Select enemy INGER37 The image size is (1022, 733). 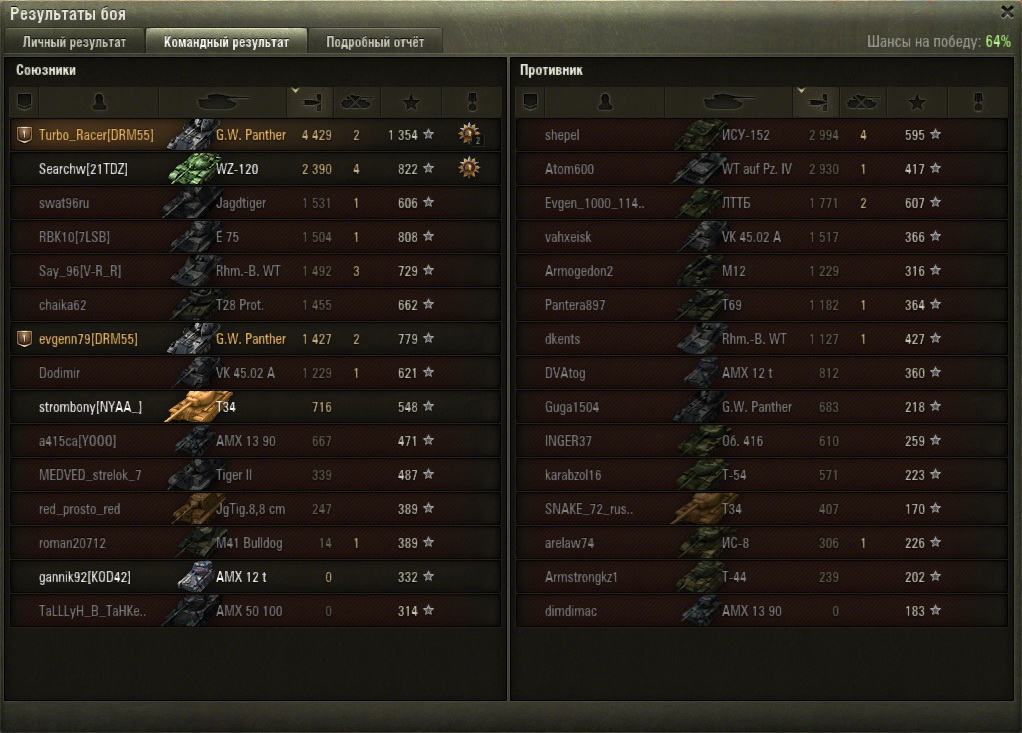coord(568,441)
